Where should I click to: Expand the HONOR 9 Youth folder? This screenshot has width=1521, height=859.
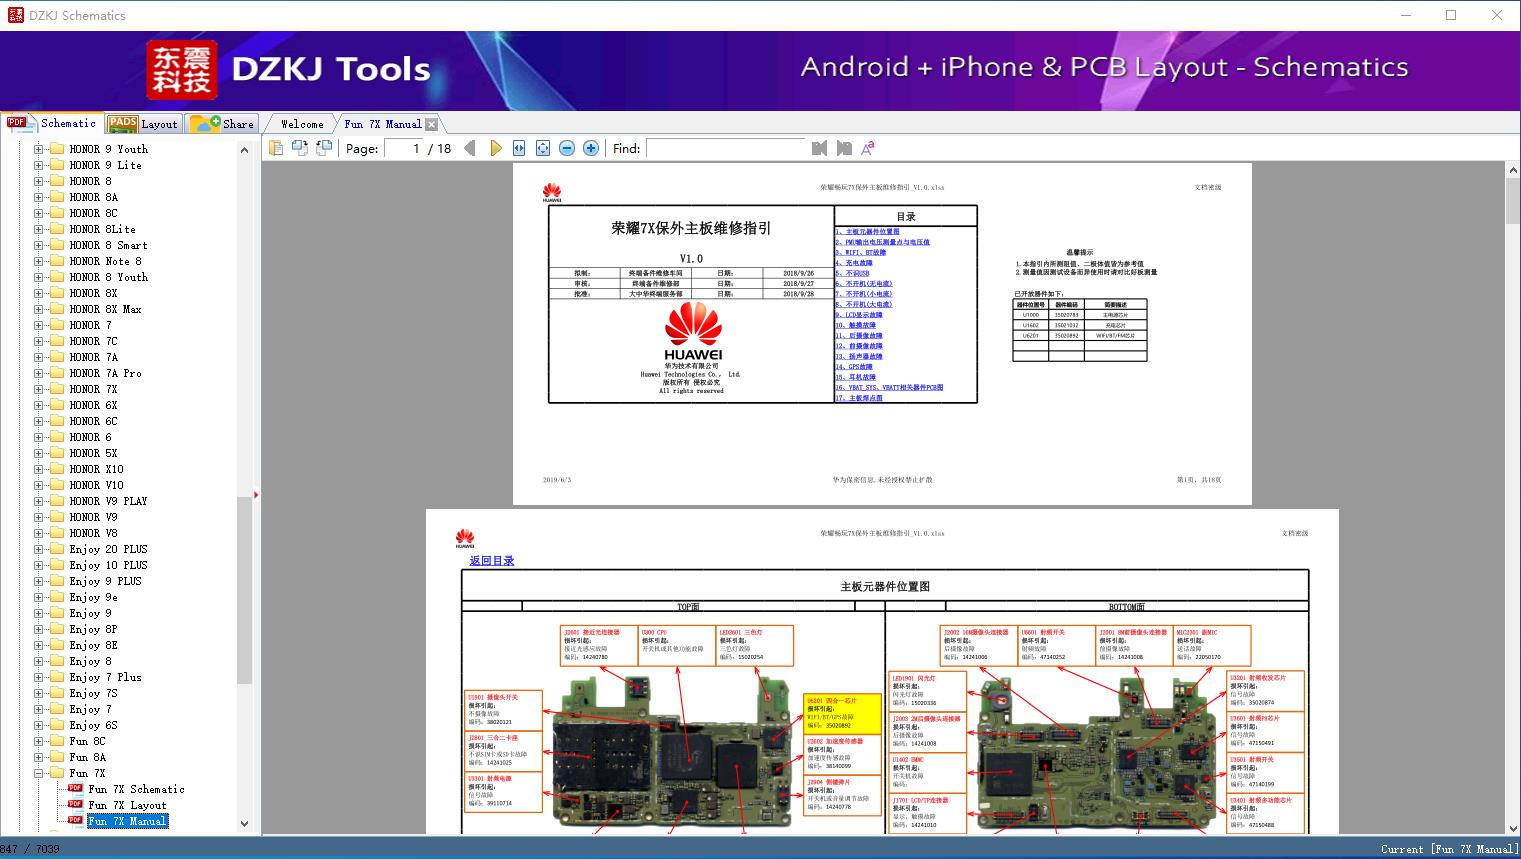(39, 149)
